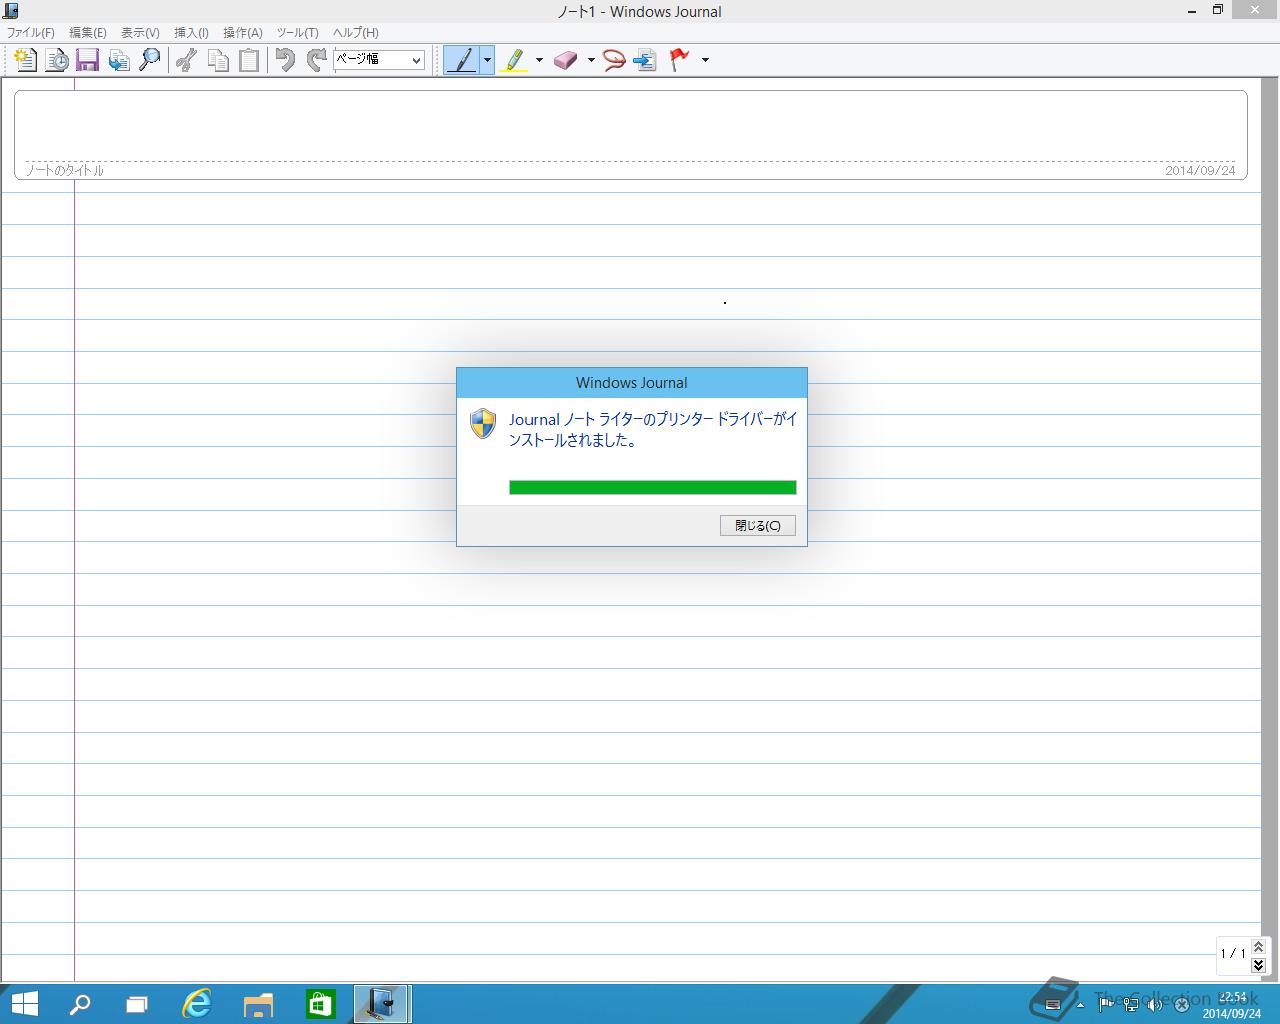
Task: Click the import icon beside Save
Action: (x=119, y=60)
